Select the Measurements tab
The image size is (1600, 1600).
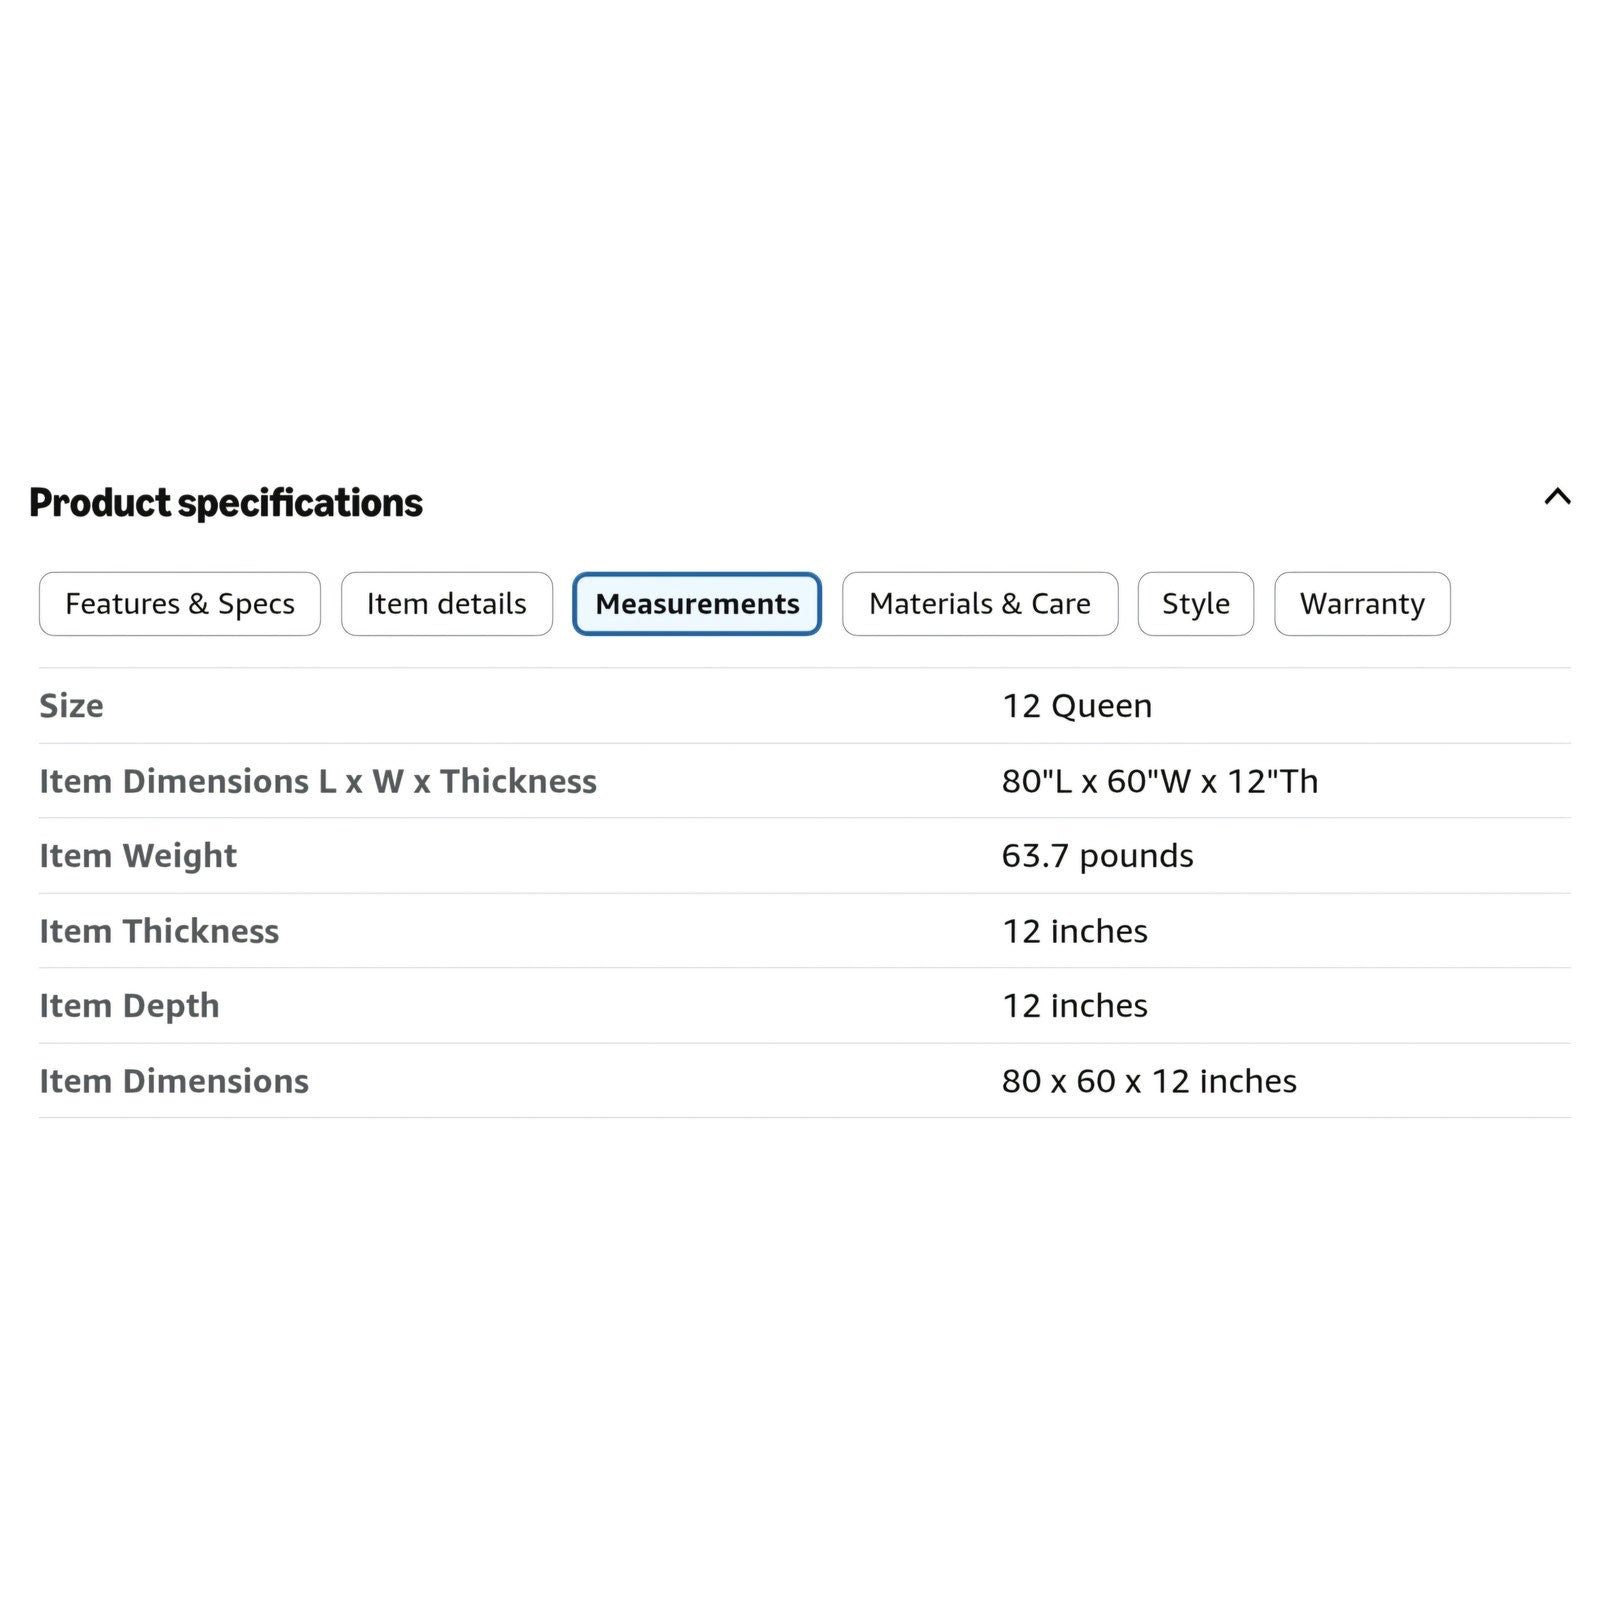point(697,604)
